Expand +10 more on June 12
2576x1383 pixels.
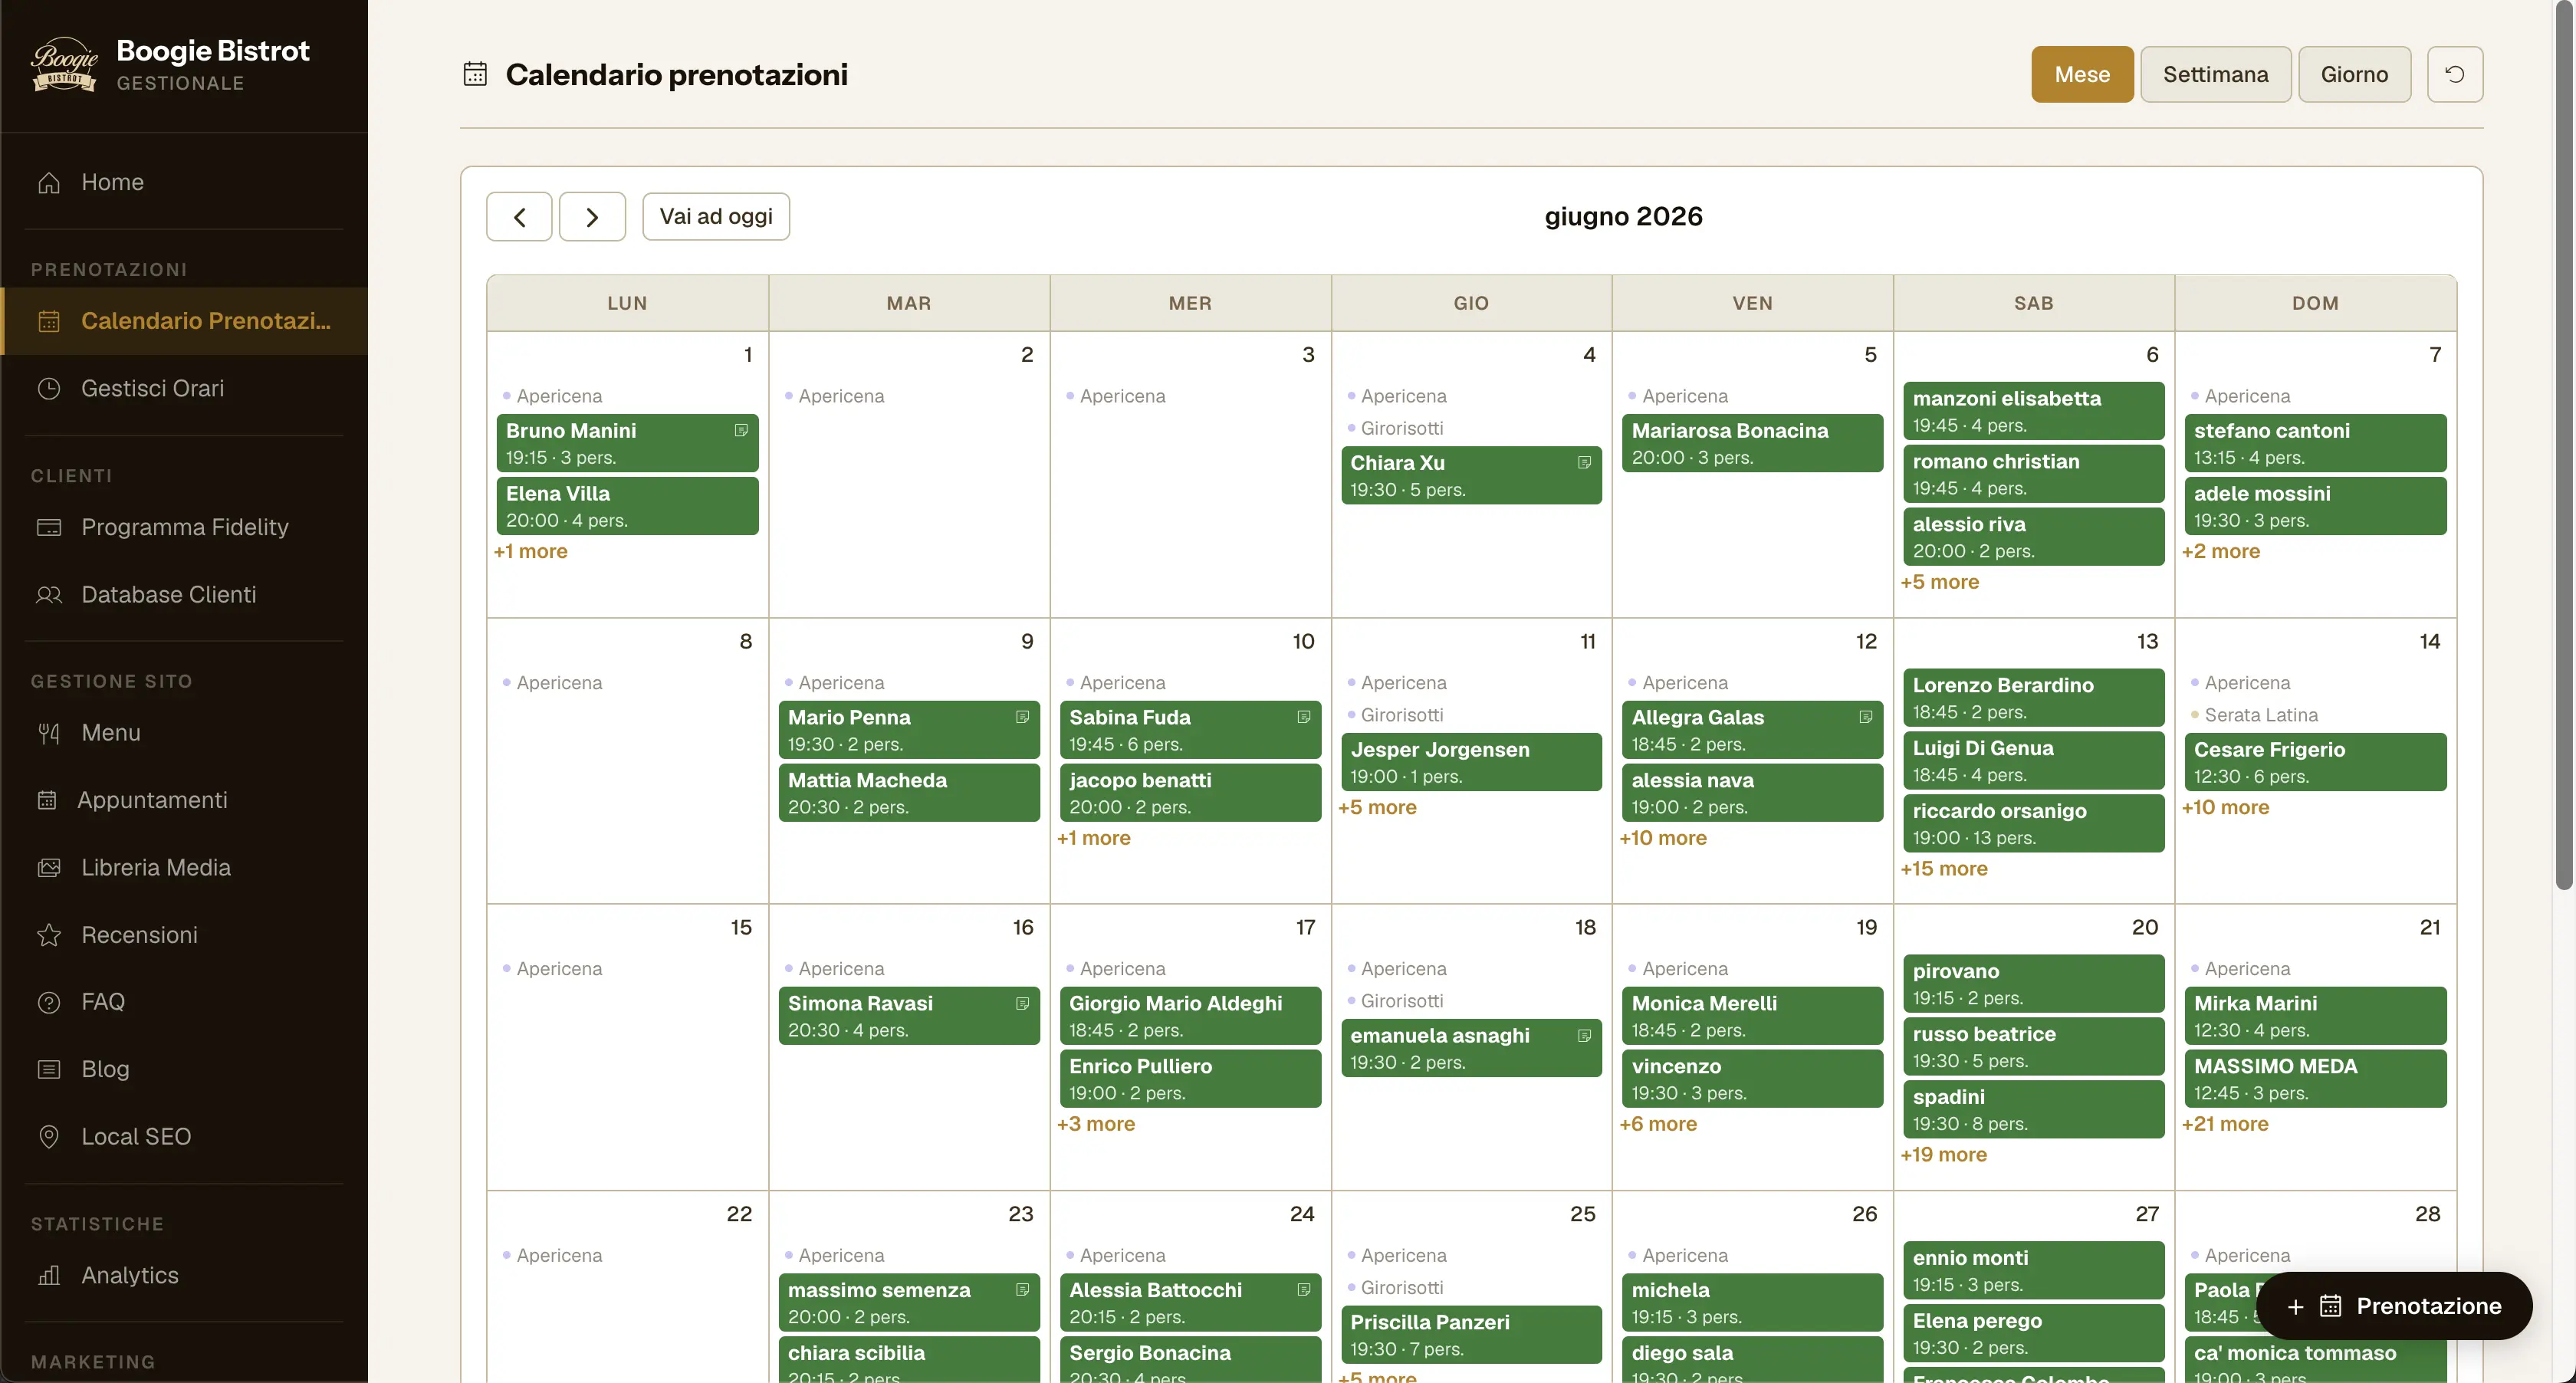tap(1663, 838)
